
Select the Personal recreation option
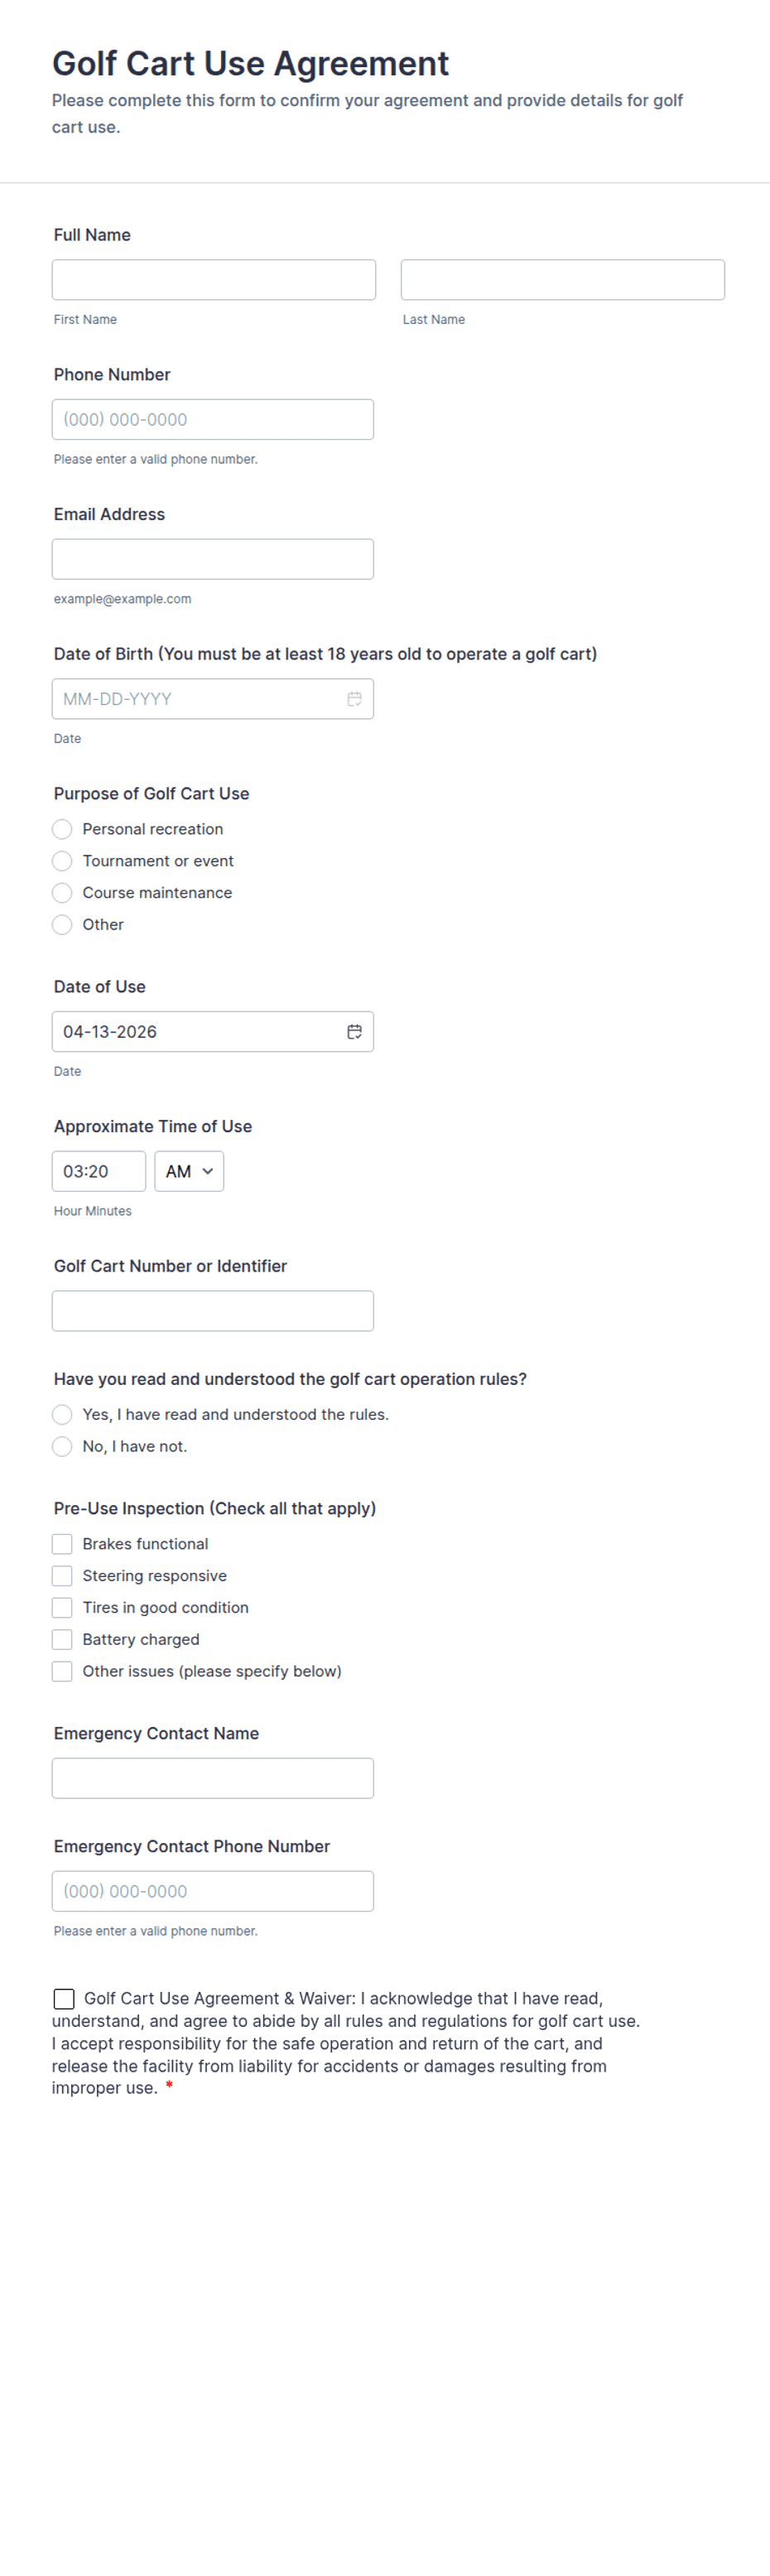62,829
